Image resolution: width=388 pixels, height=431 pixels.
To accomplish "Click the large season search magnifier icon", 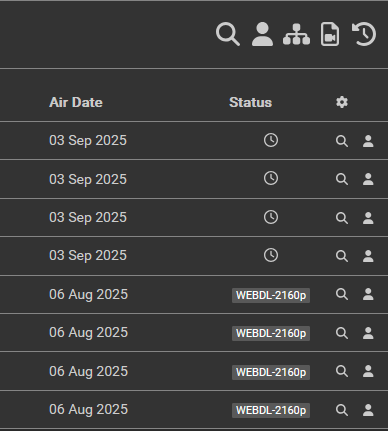I will point(228,34).
